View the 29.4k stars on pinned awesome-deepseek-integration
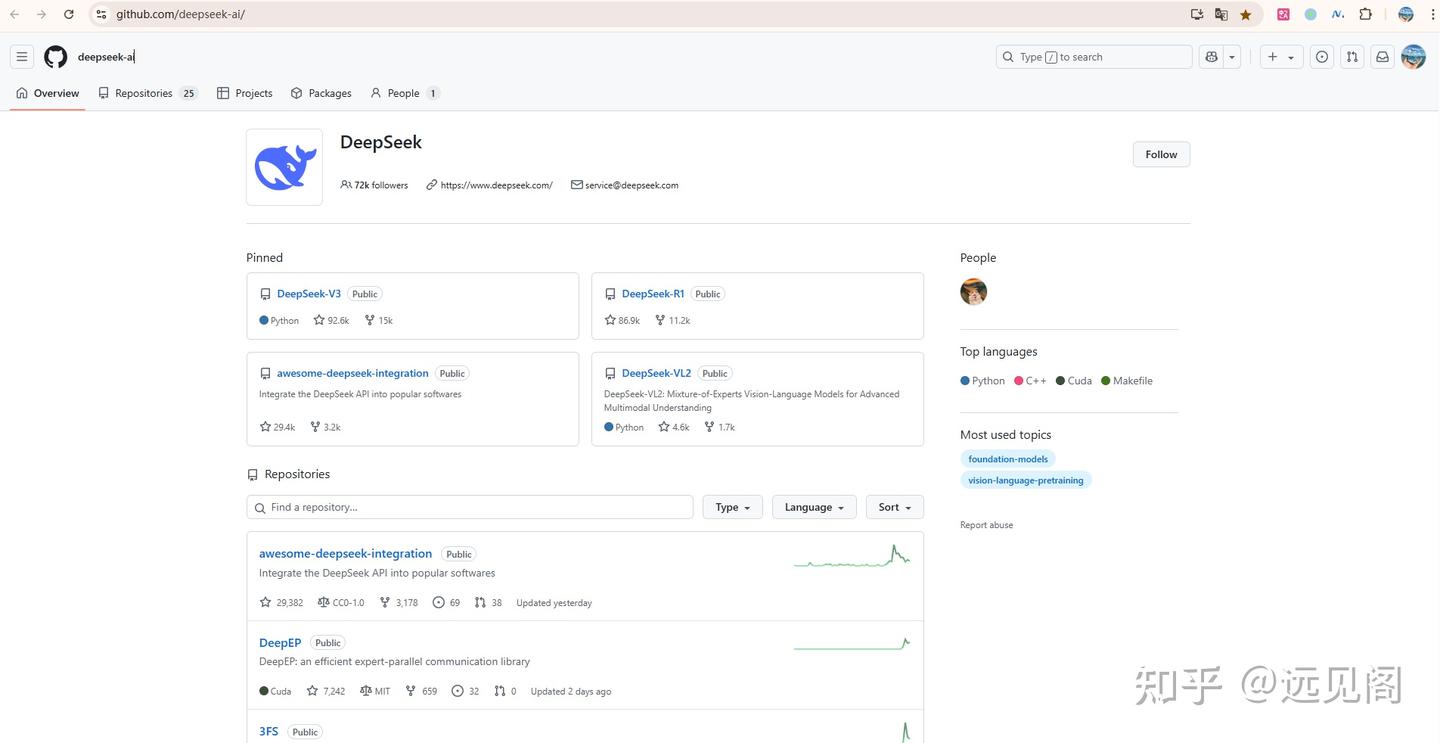The width and height of the screenshot is (1440, 743). tap(277, 427)
